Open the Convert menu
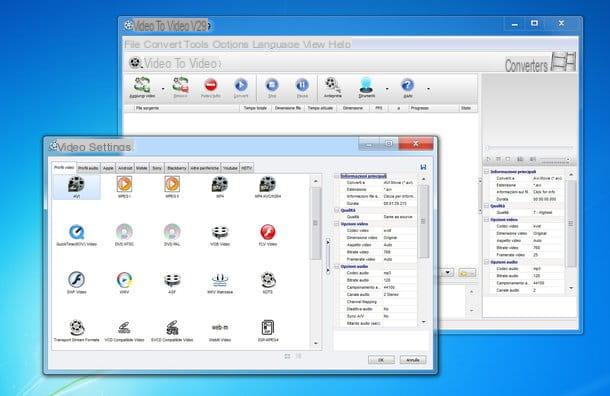This screenshot has height=396, width=610. pyautogui.click(x=163, y=44)
